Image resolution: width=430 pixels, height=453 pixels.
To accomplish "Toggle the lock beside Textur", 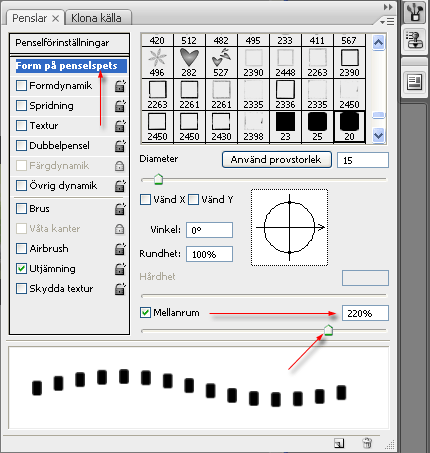I will pyautogui.click(x=120, y=126).
